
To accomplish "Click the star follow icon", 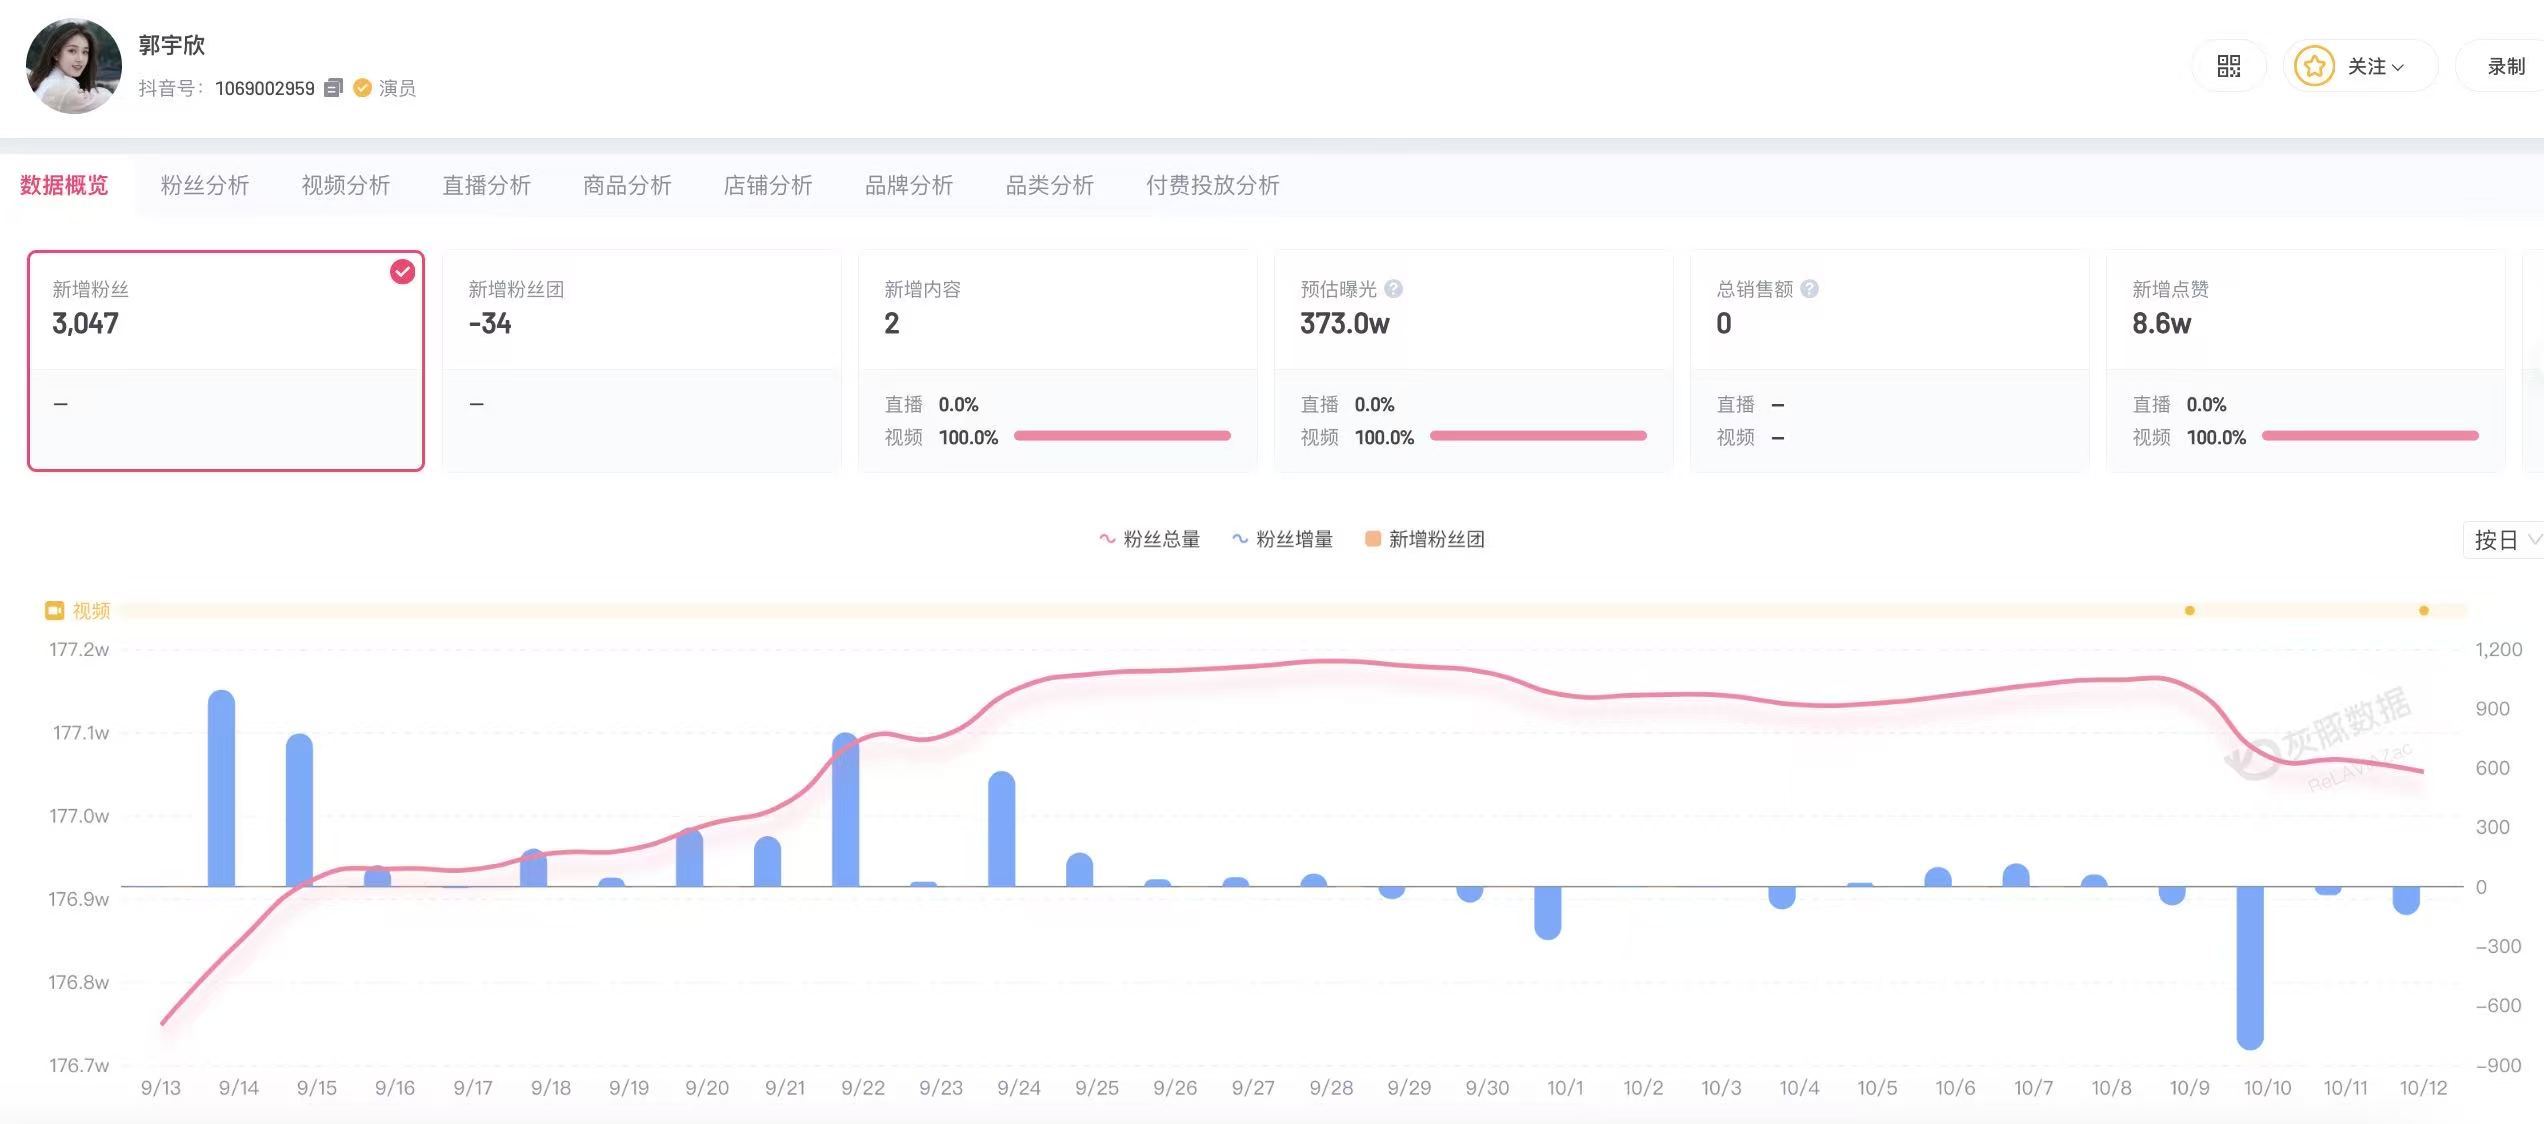I will coord(2314,66).
